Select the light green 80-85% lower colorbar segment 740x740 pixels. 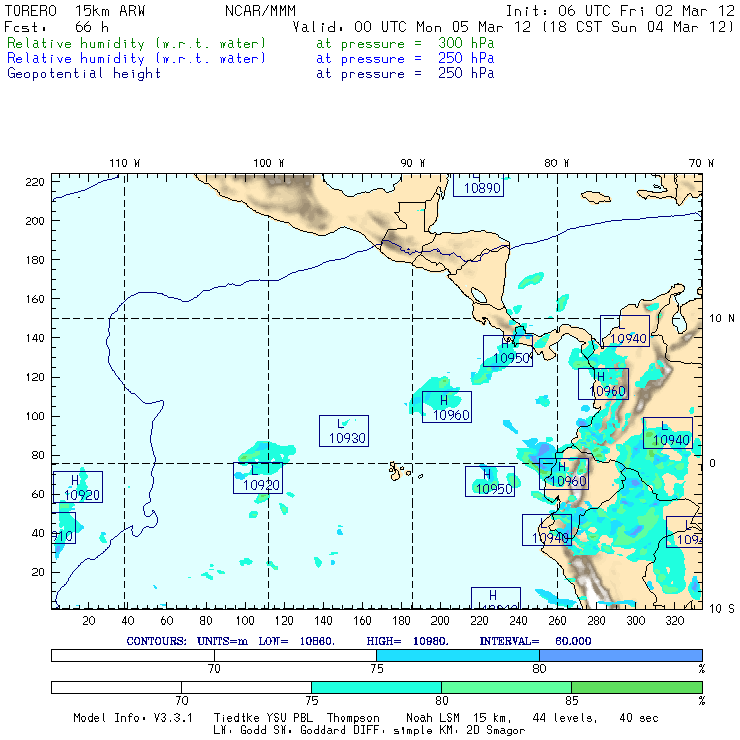506,688
